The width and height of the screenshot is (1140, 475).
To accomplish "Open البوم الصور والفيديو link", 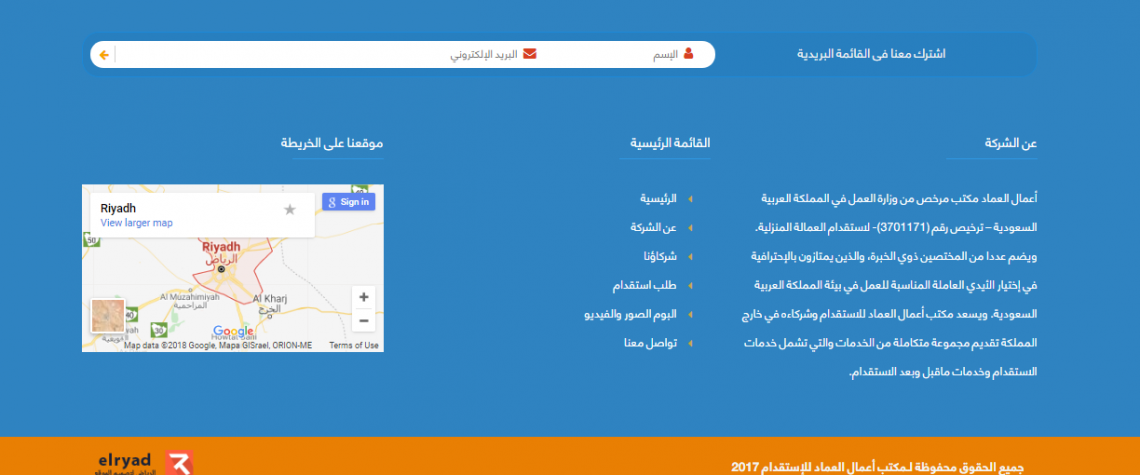I will [x=630, y=314].
